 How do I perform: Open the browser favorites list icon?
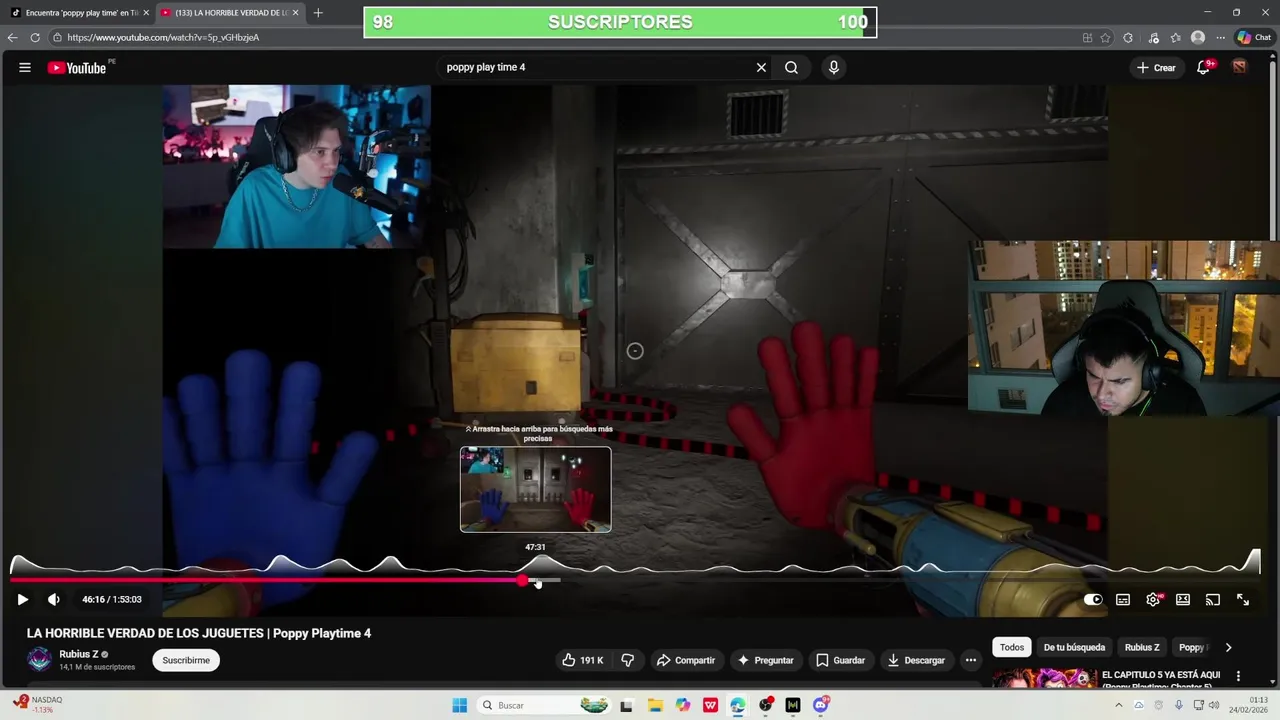[x=1175, y=37]
